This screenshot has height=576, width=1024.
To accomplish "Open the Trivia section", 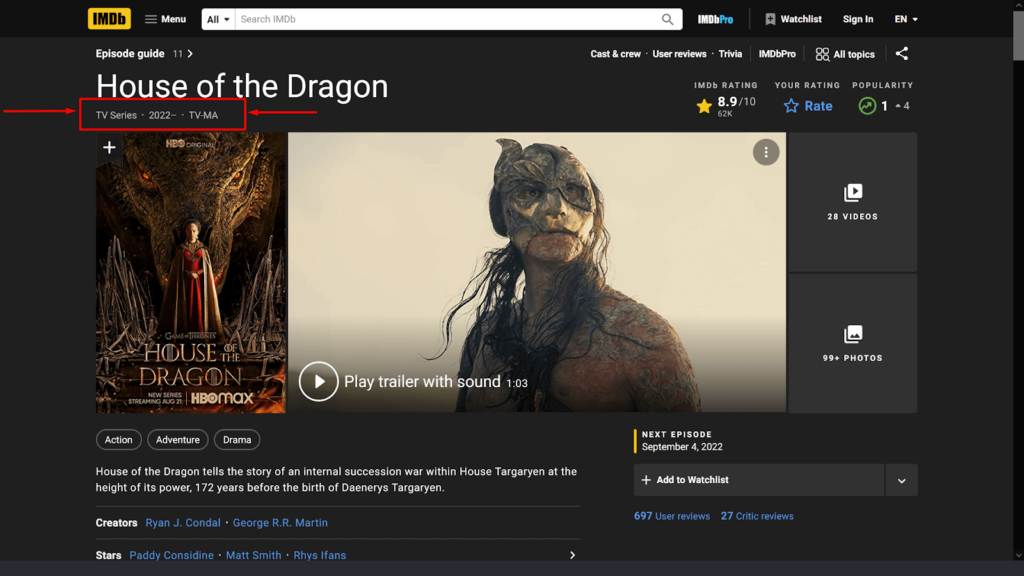I will point(730,54).
